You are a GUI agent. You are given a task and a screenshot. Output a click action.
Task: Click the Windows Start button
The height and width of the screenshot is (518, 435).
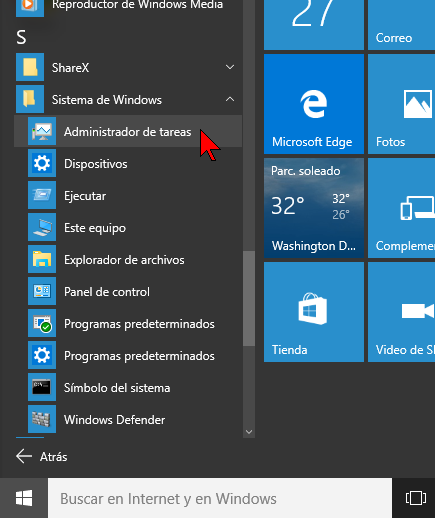coord(24,498)
